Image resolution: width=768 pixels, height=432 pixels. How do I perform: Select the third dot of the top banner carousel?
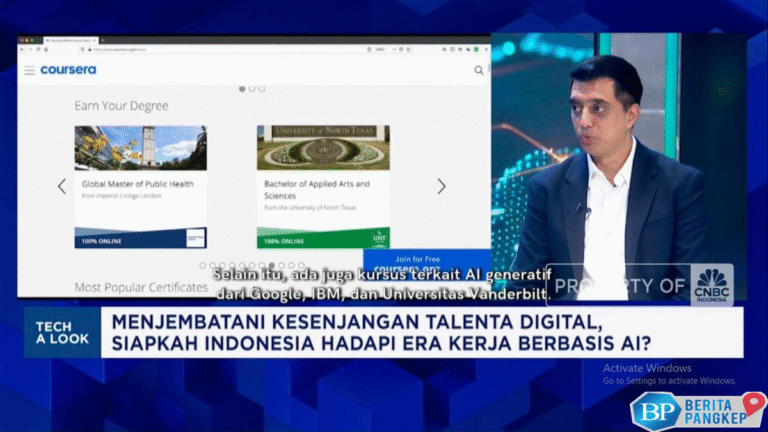coord(262,89)
